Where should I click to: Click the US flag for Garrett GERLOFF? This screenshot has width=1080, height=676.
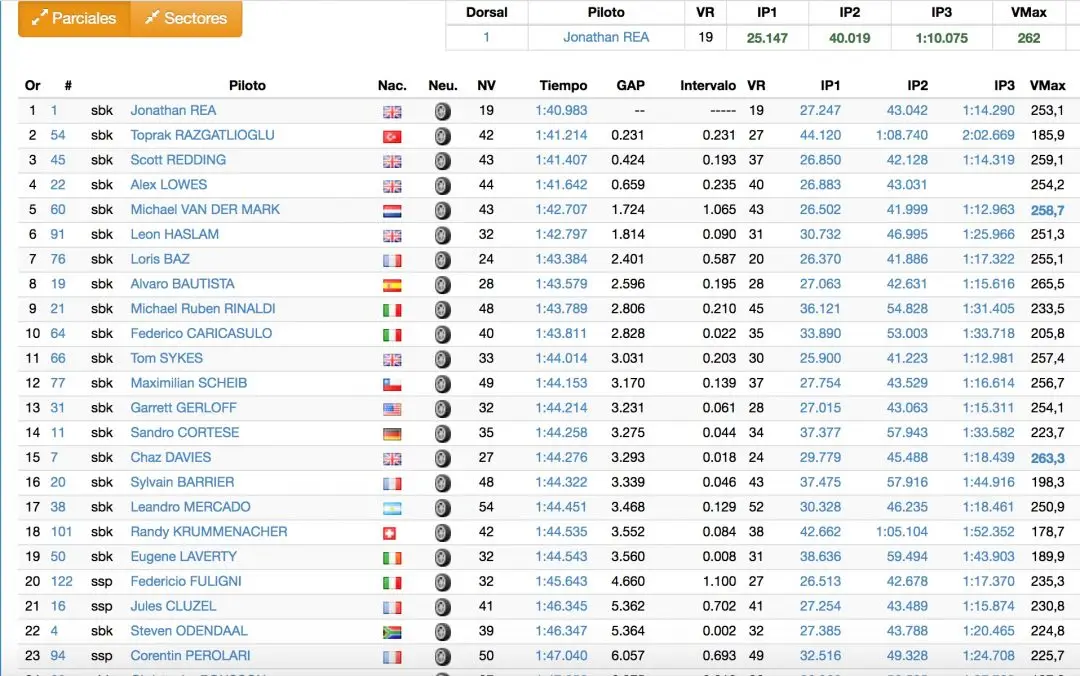coord(392,409)
